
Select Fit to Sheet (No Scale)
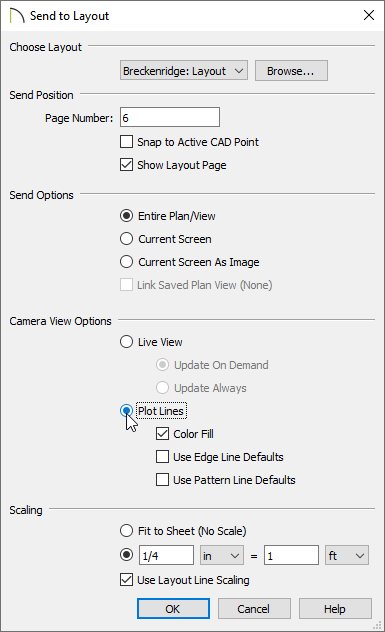127,530
